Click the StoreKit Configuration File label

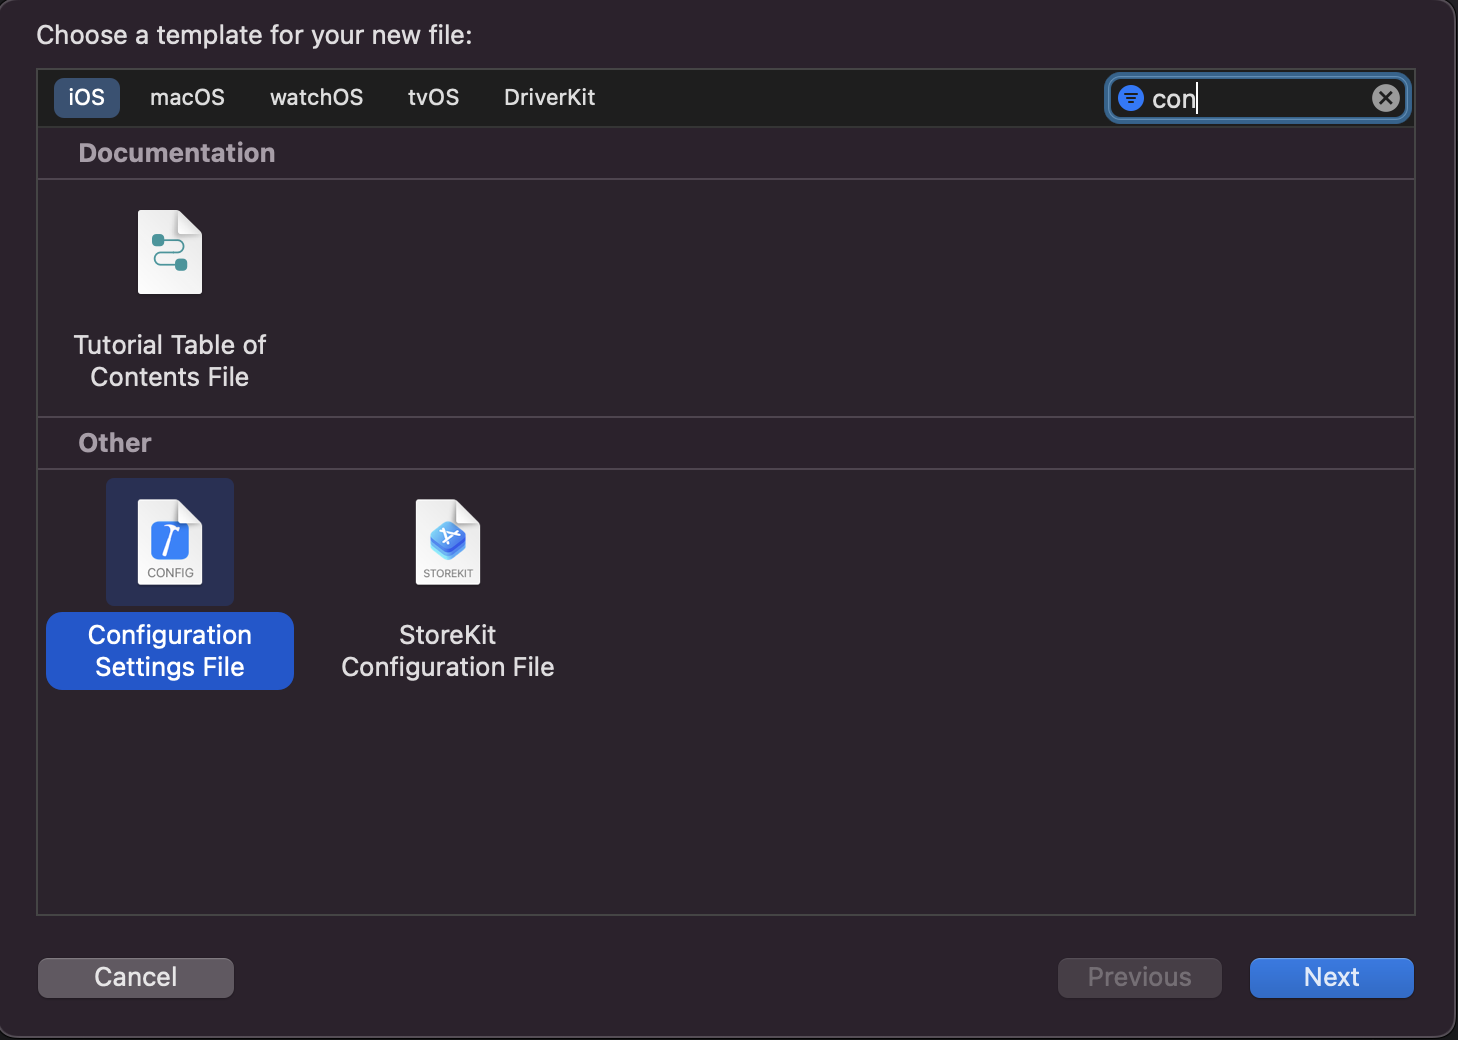[x=448, y=651]
